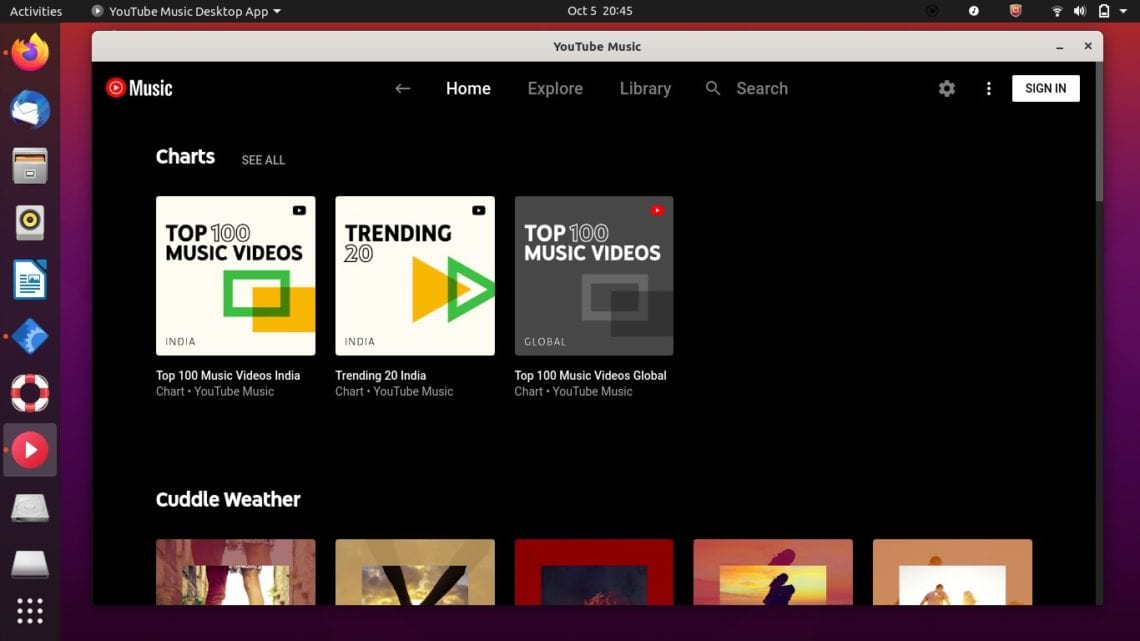Launch Firefox from the dock
The image size is (1140, 641).
pos(29,53)
